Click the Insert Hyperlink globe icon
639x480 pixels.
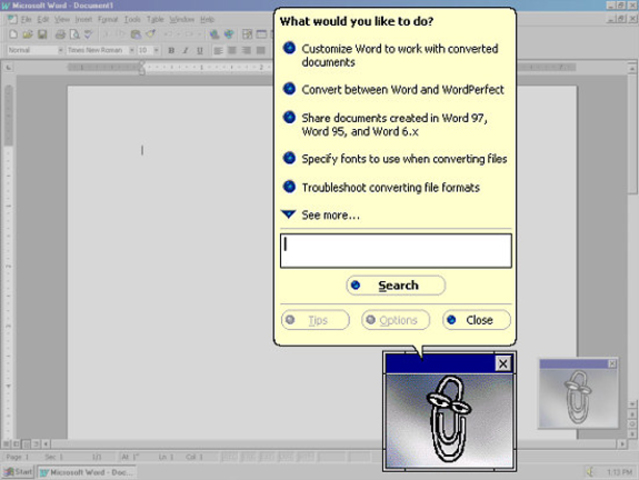(x=214, y=35)
